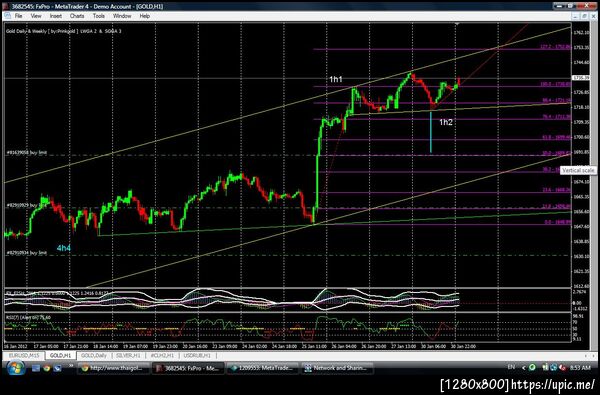The height and width of the screenshot is (395, 600).
Task: Click the current price marker on scale
Action: tap(581, 78)
